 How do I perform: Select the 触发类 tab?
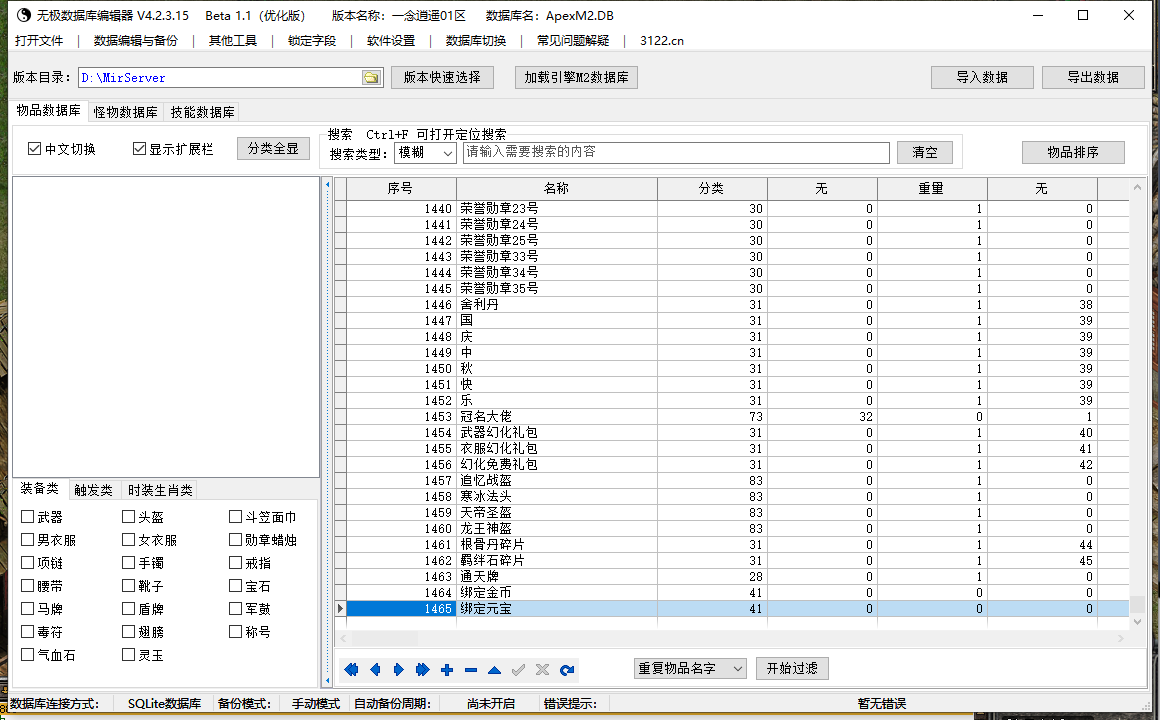click(93, 490)
